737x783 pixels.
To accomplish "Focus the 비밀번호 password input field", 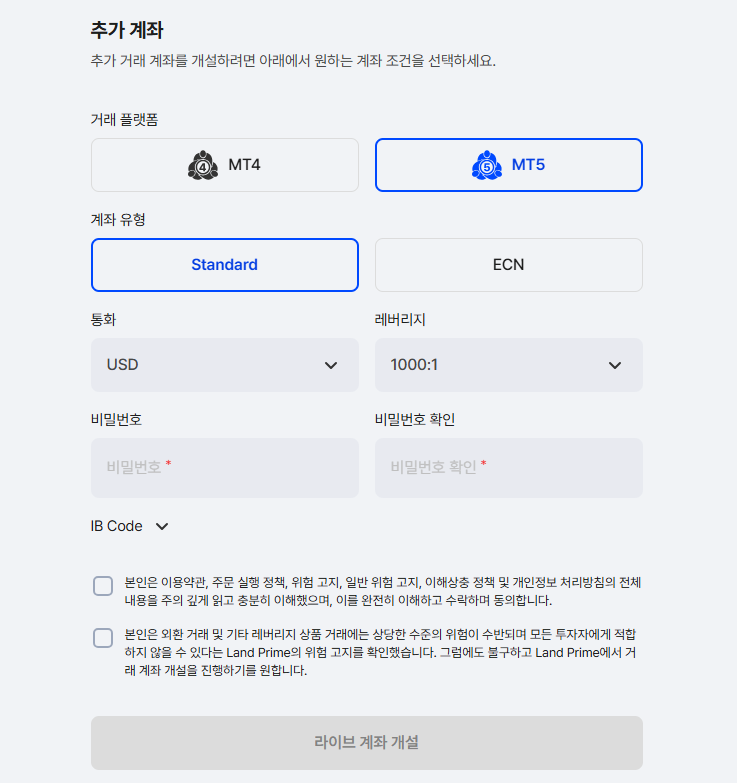I will (225, 468).
